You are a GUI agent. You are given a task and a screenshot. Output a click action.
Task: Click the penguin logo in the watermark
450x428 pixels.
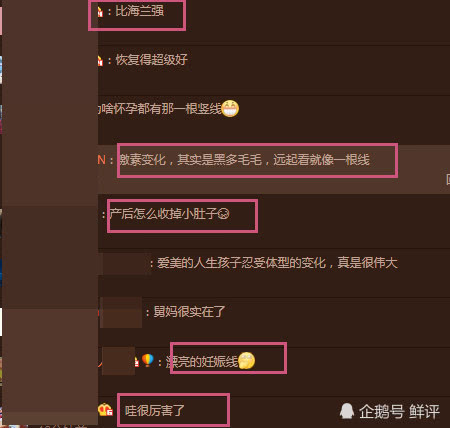(347, 411)
